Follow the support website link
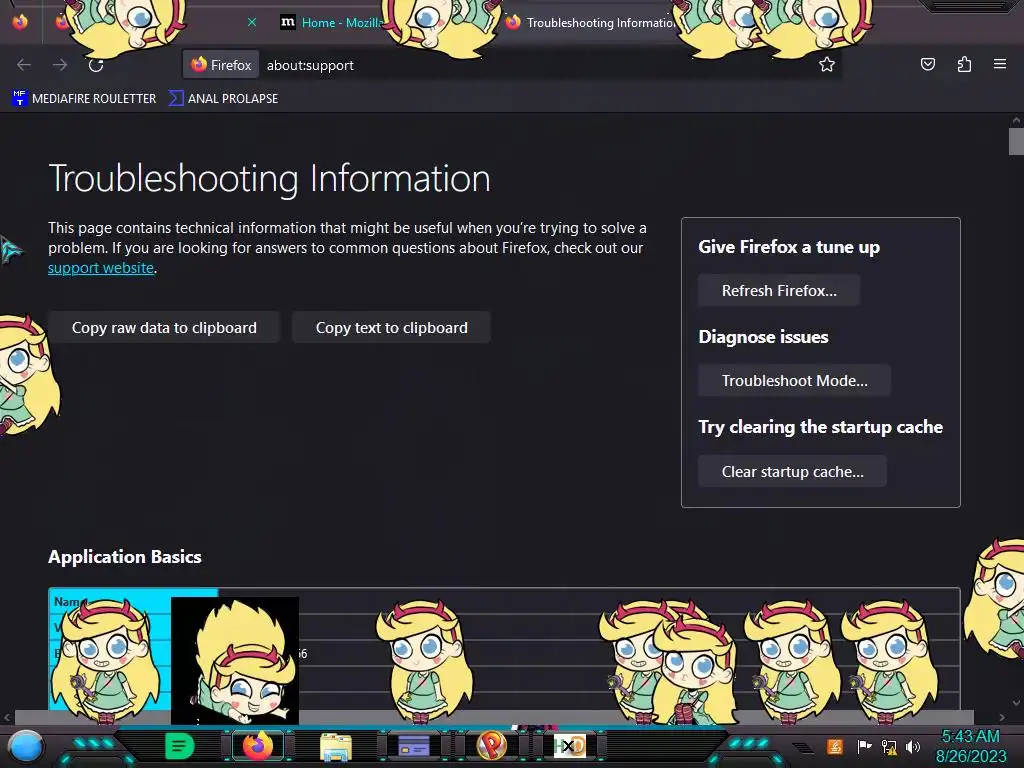 101,268
